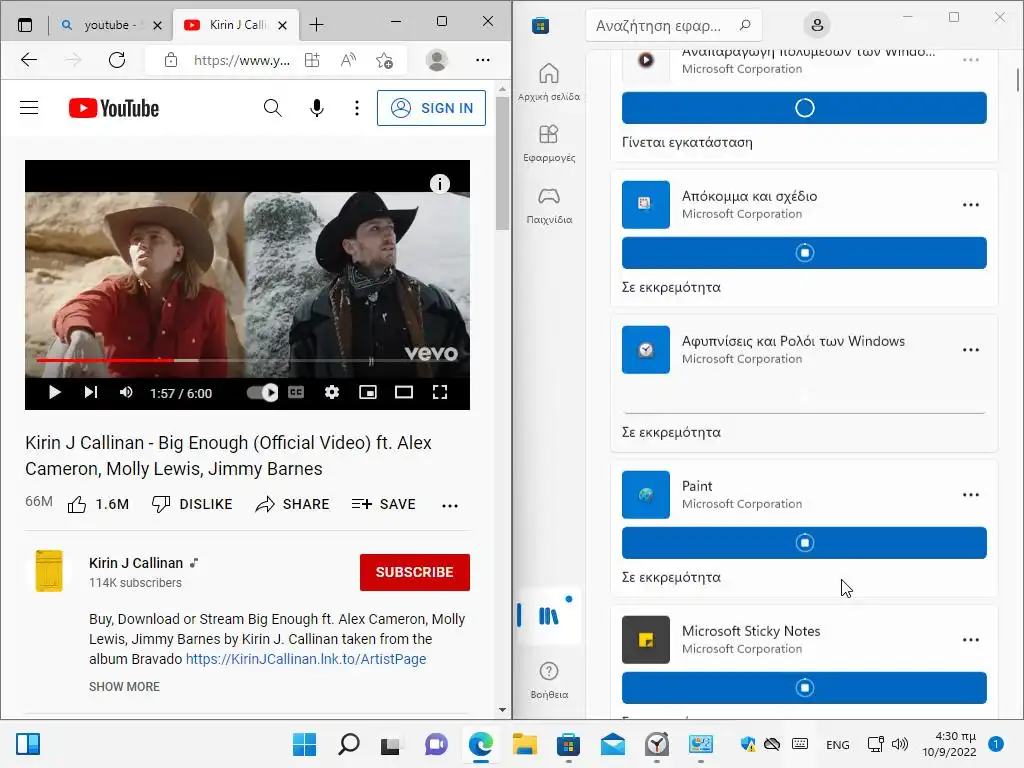The image size is (1024, 768).
Task: Open options for Απόκομμα και σχέδιο
Action: pyautogui.click(x=970, y=204)
